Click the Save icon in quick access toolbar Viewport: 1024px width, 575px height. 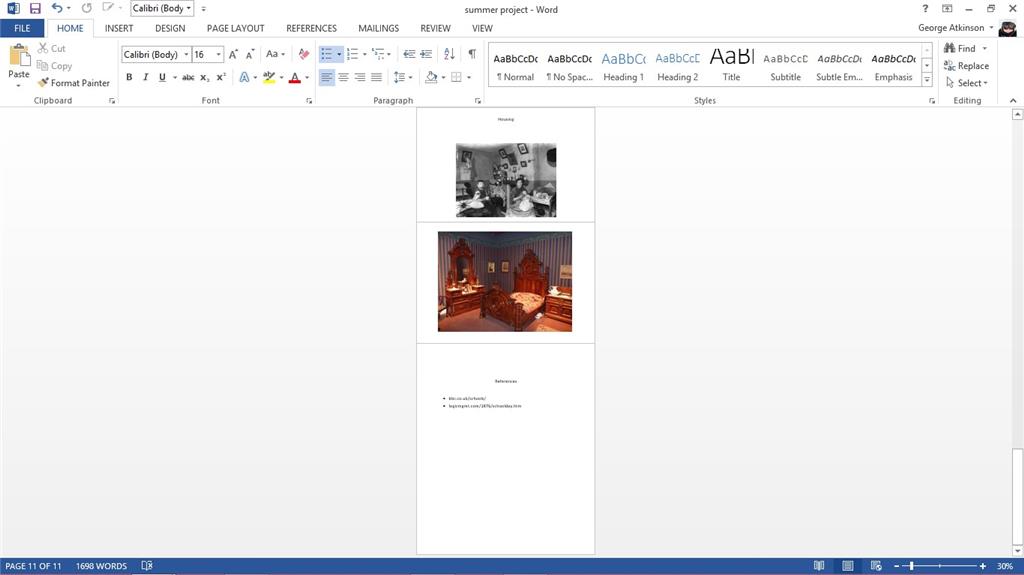(x=35, y=8)
